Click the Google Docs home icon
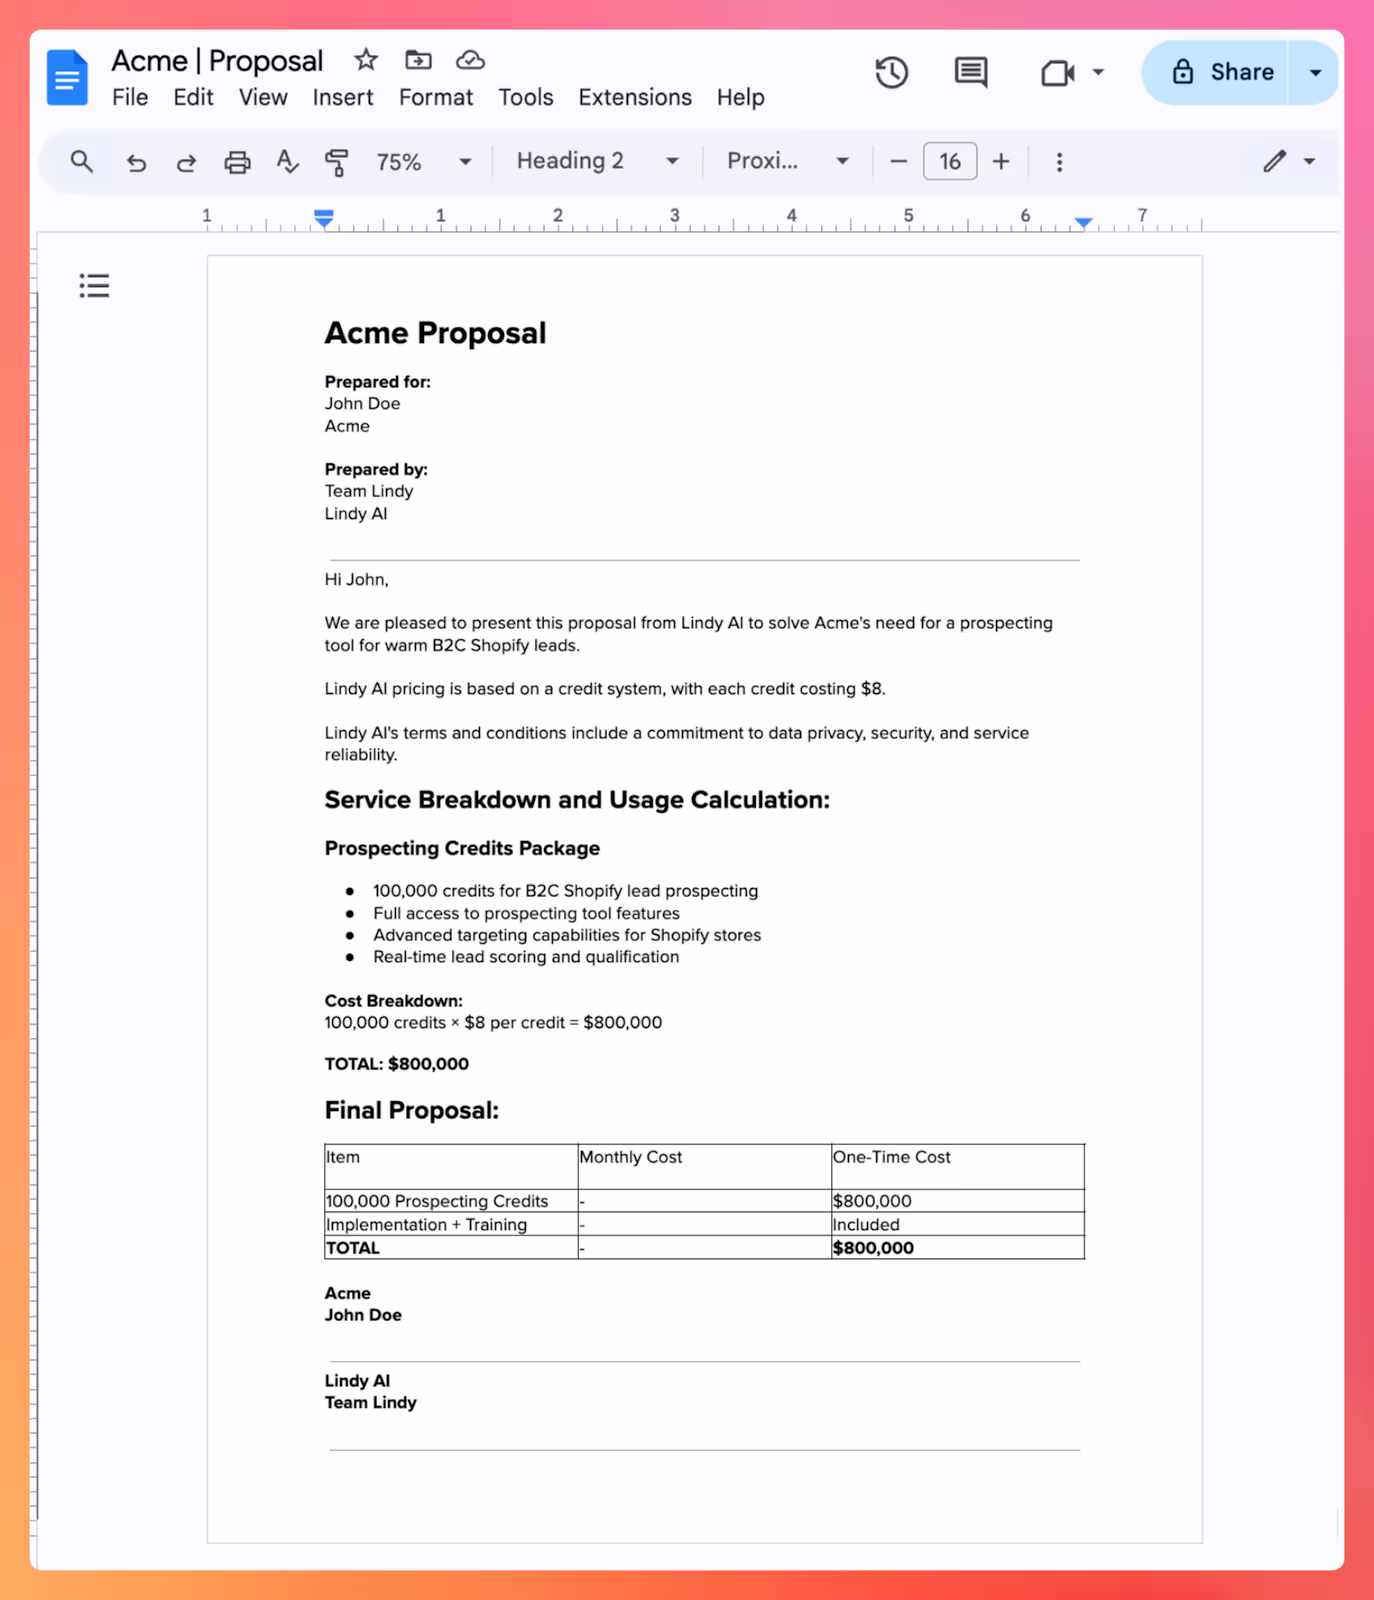The height and width of the screenshot is (1600, 1374). [x=67, y=77]
